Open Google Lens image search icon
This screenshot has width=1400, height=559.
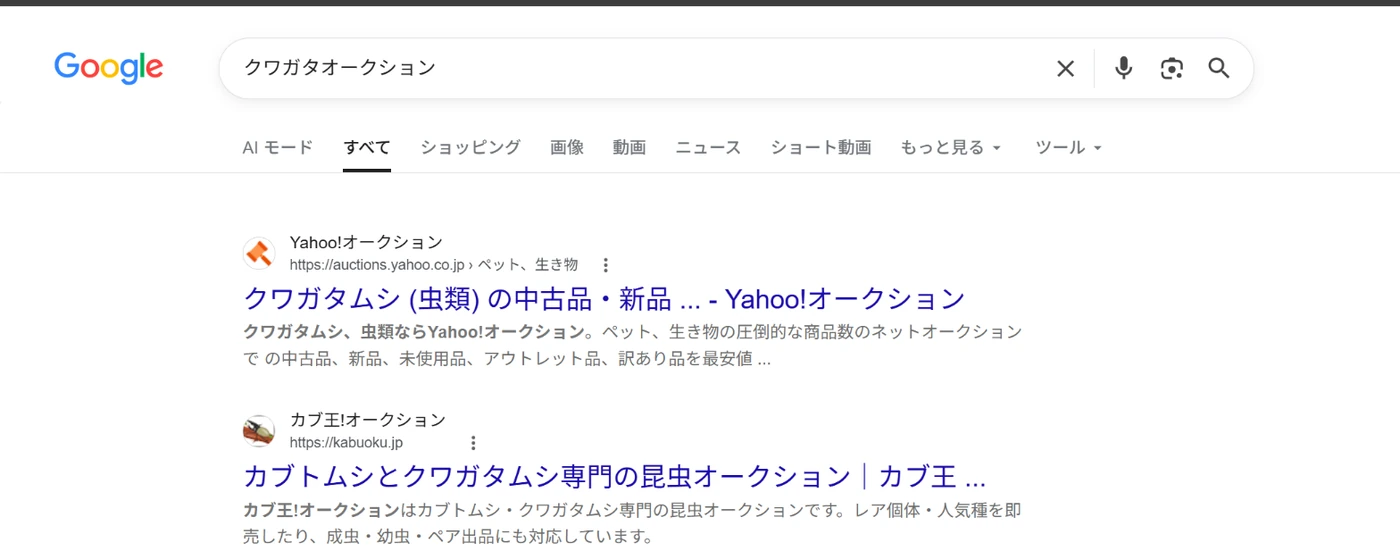(x=1171, y=68)
